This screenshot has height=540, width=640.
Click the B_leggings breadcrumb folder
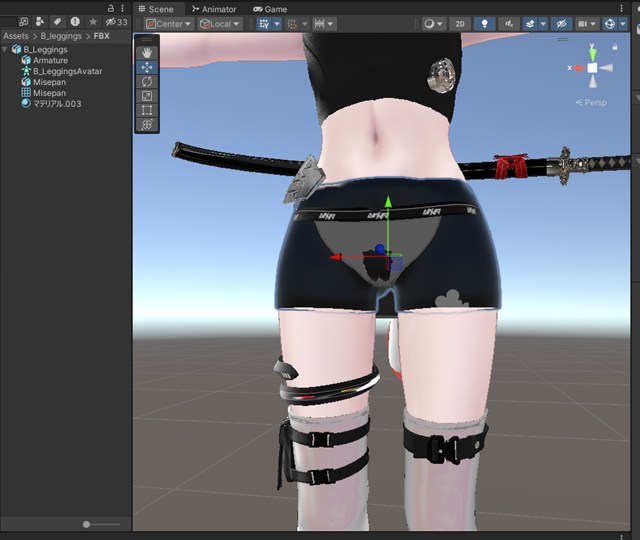click(x=62, y=36)
